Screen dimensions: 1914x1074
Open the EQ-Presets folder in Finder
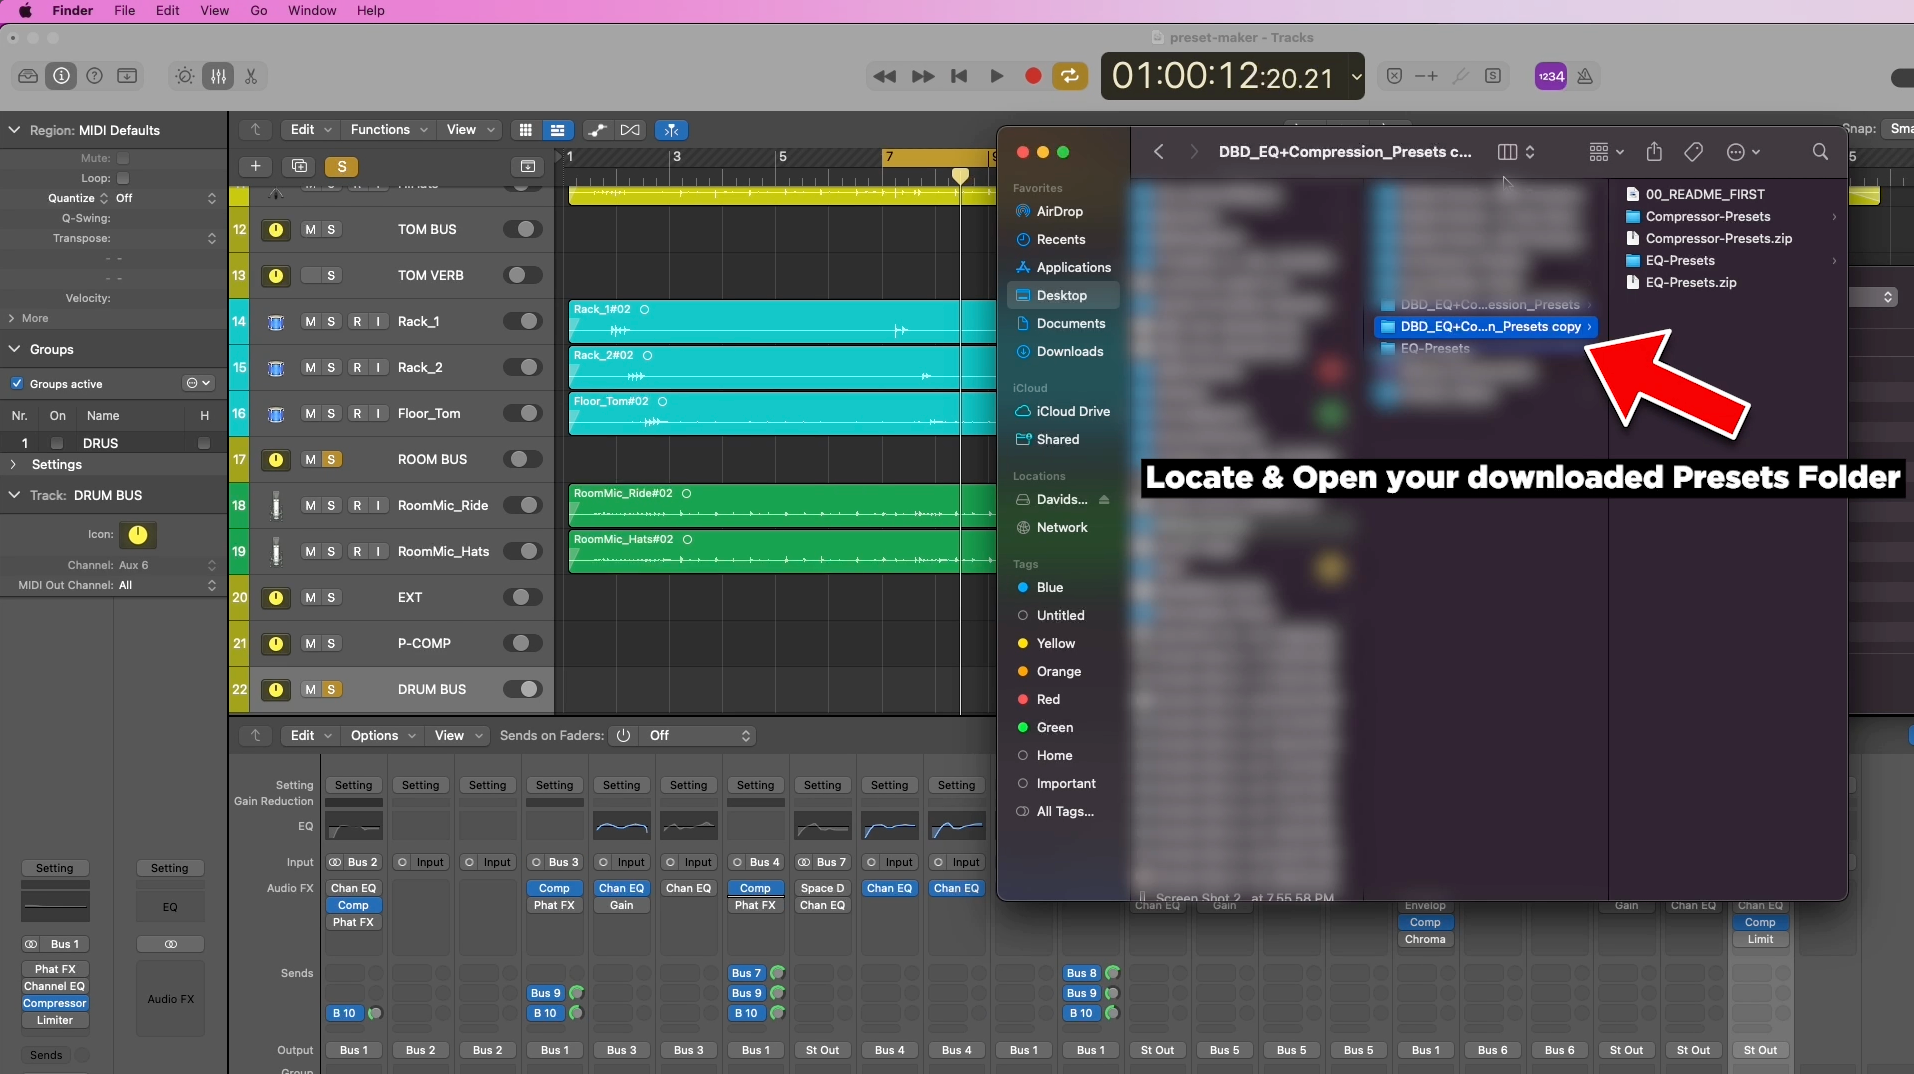tap(1680, 261)
